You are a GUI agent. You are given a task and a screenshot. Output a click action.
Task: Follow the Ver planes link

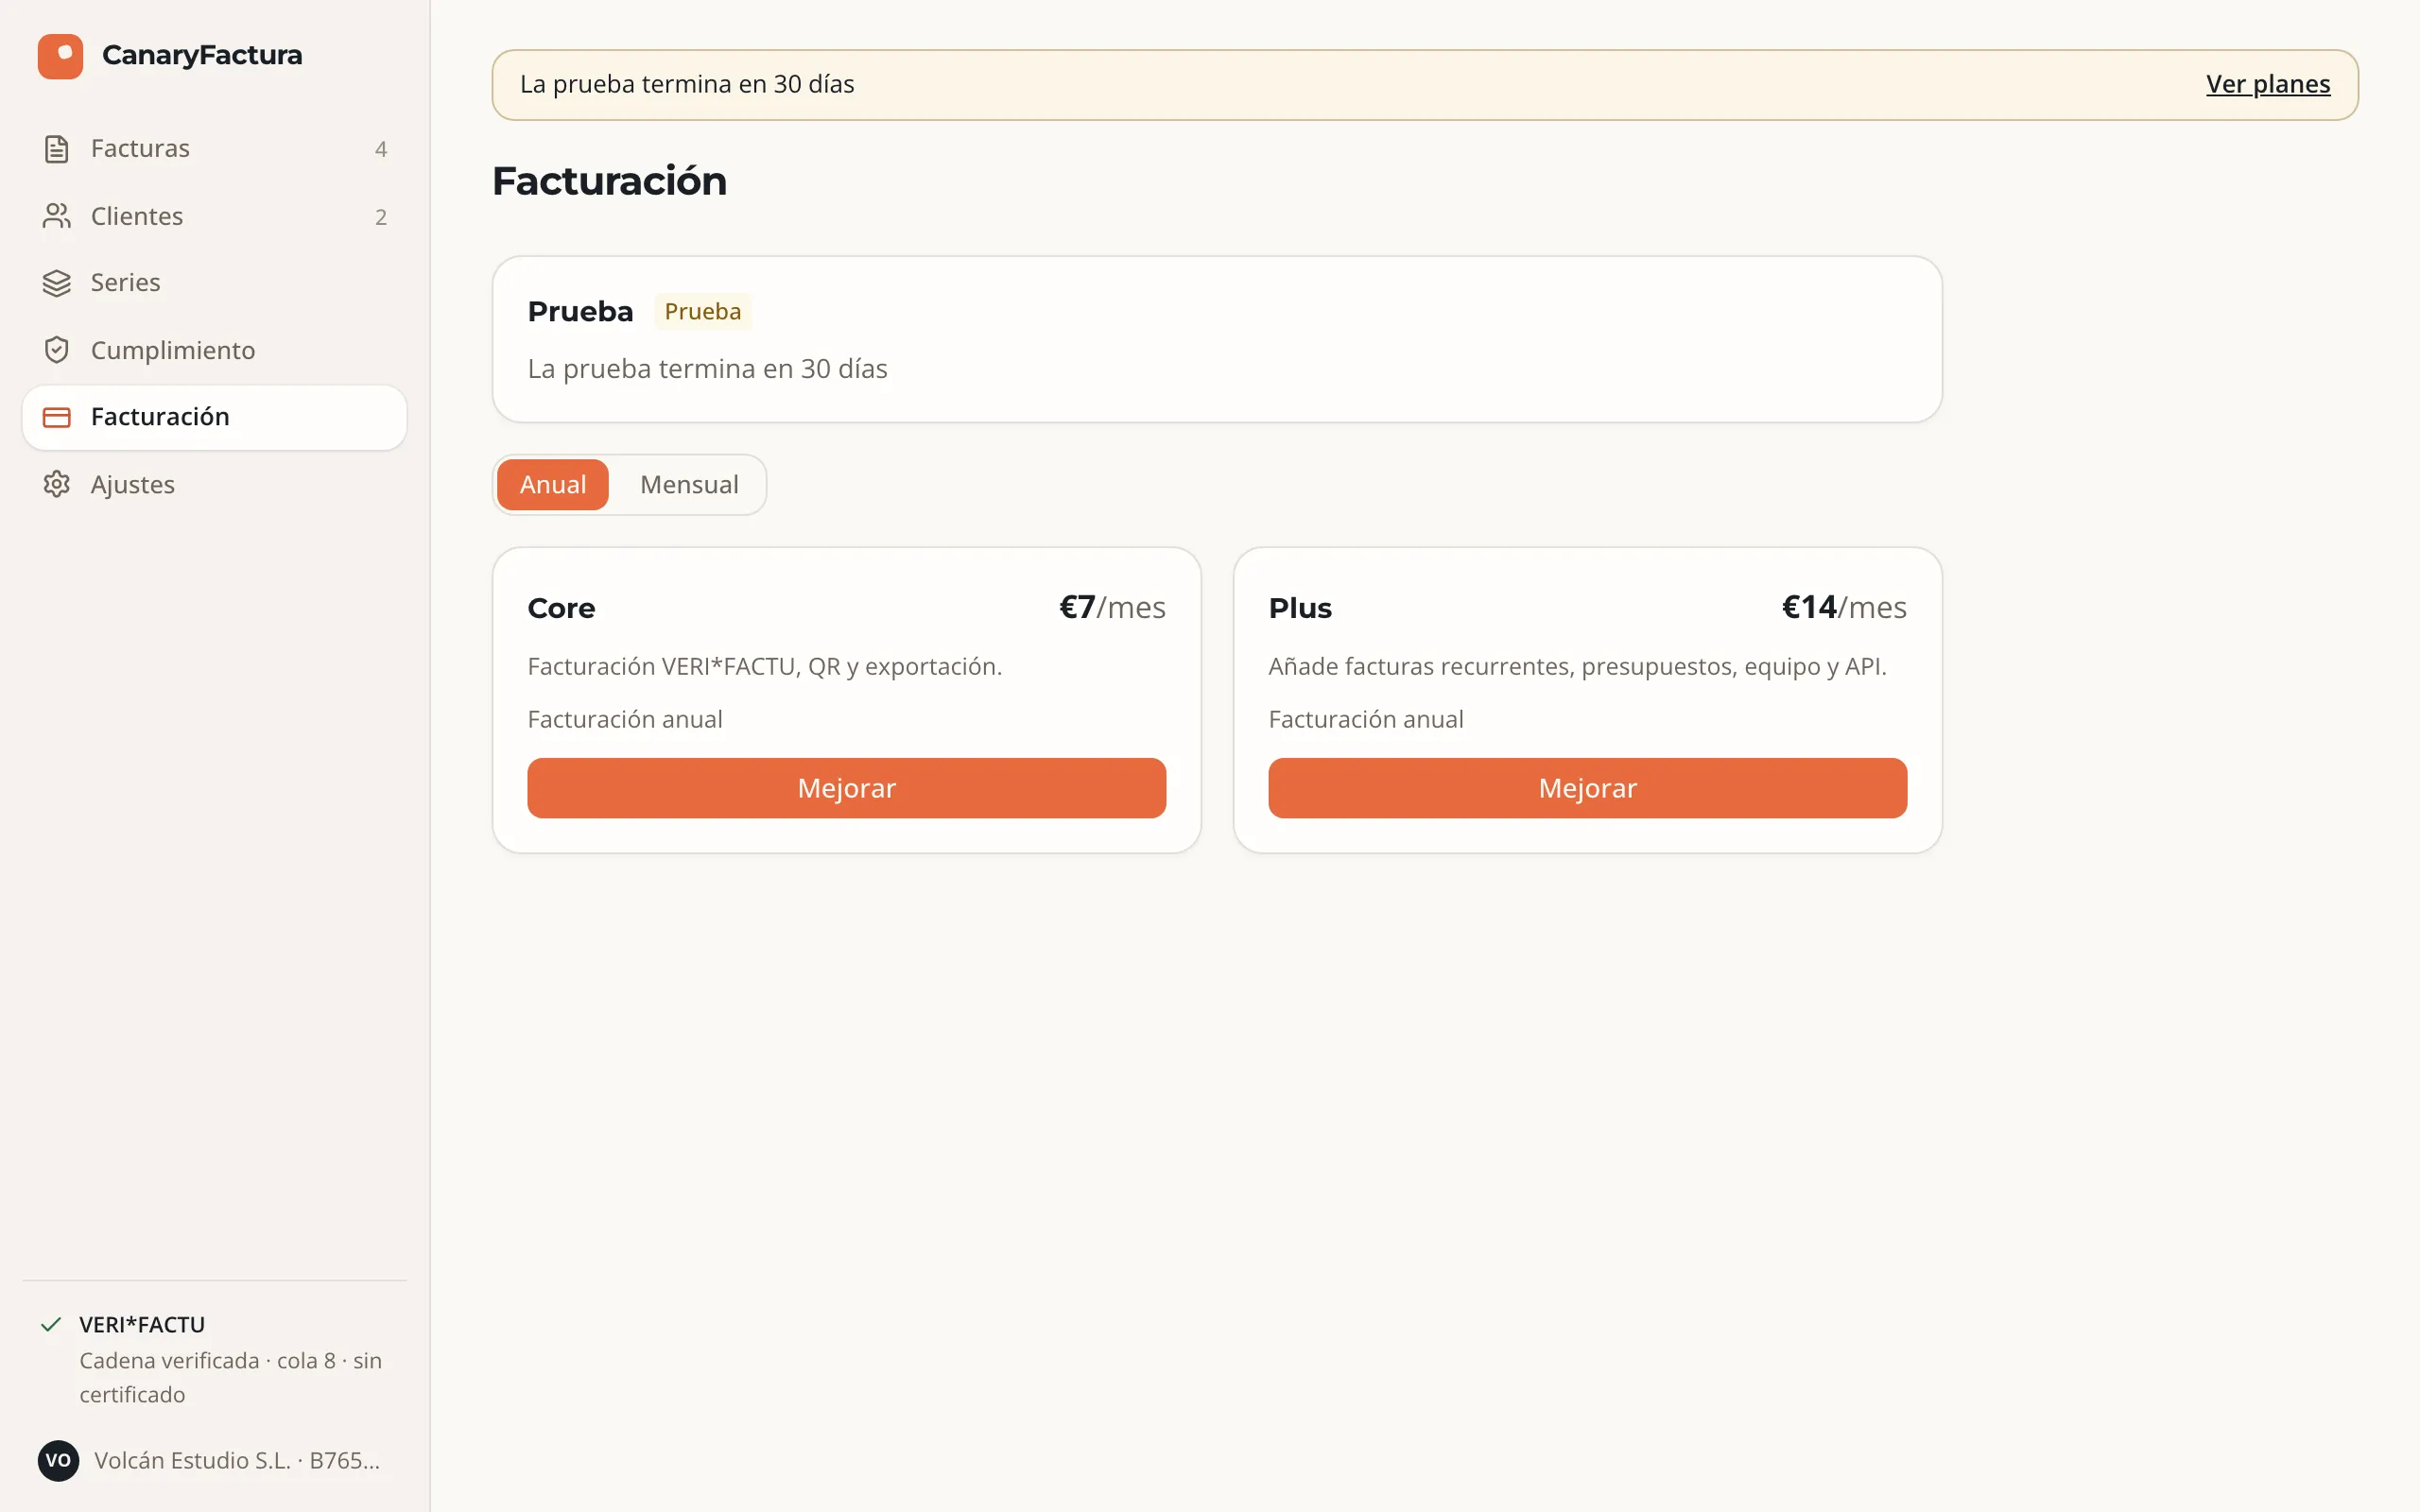coord(2268,84)
